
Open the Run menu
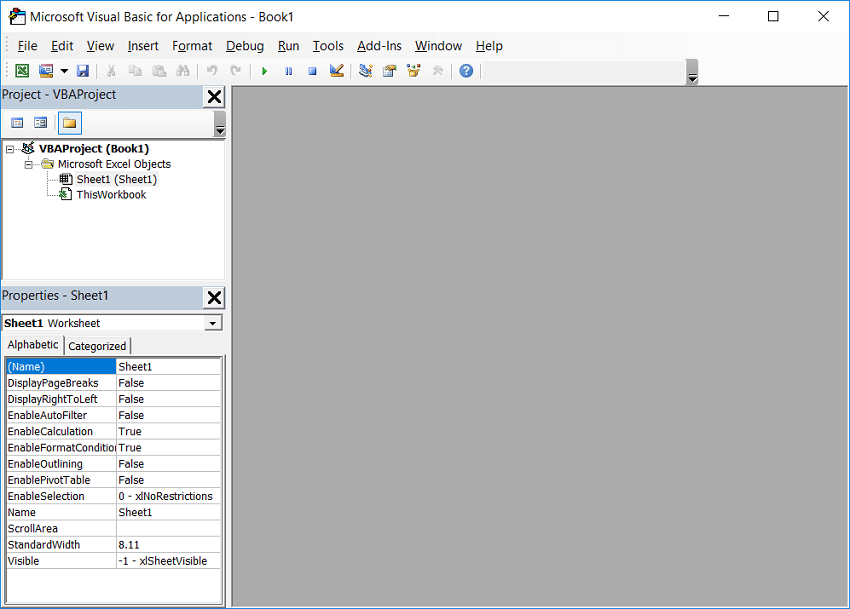click(x=288, y=46)
